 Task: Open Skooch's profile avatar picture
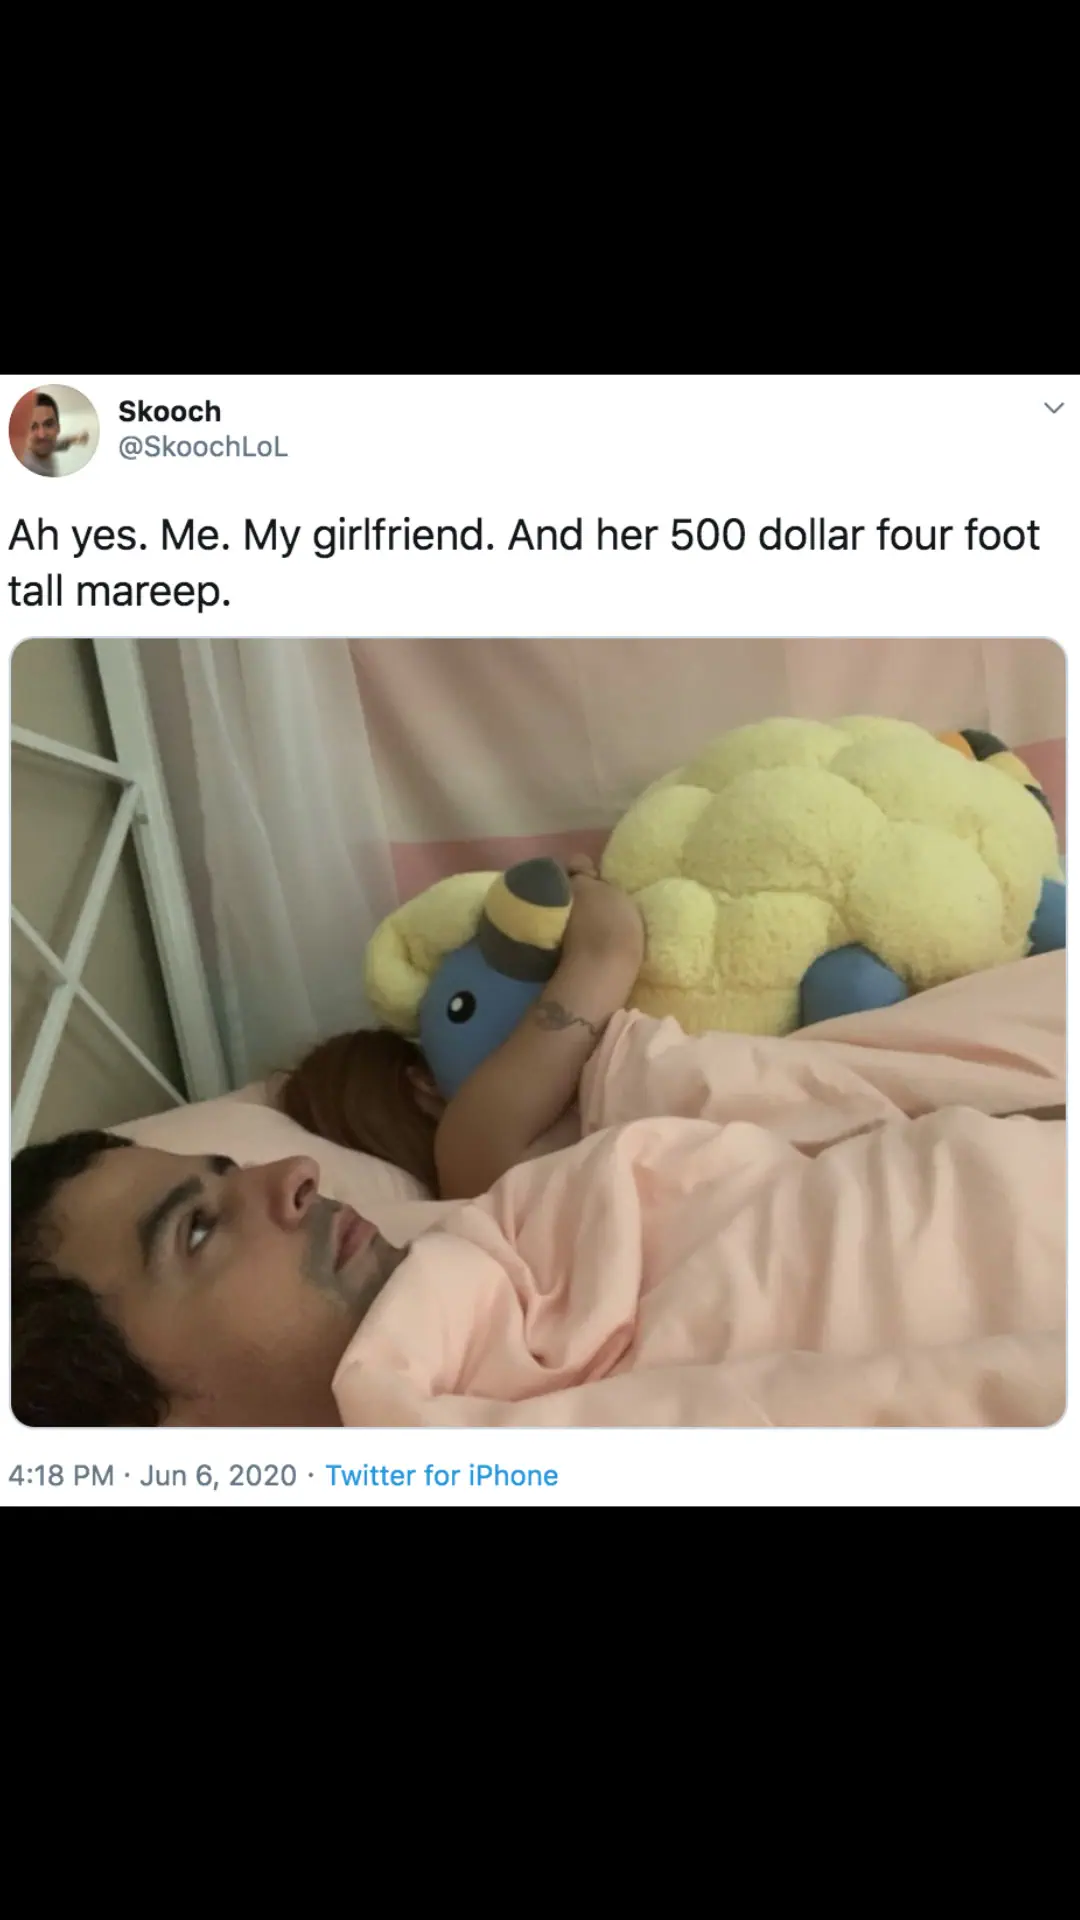pos(54,430)
